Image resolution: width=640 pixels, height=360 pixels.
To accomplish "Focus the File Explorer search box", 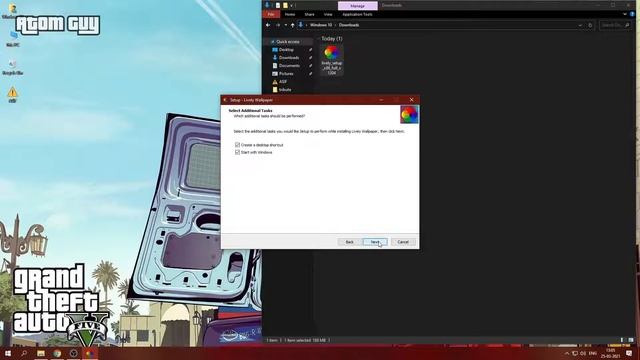I will (616, 25).
